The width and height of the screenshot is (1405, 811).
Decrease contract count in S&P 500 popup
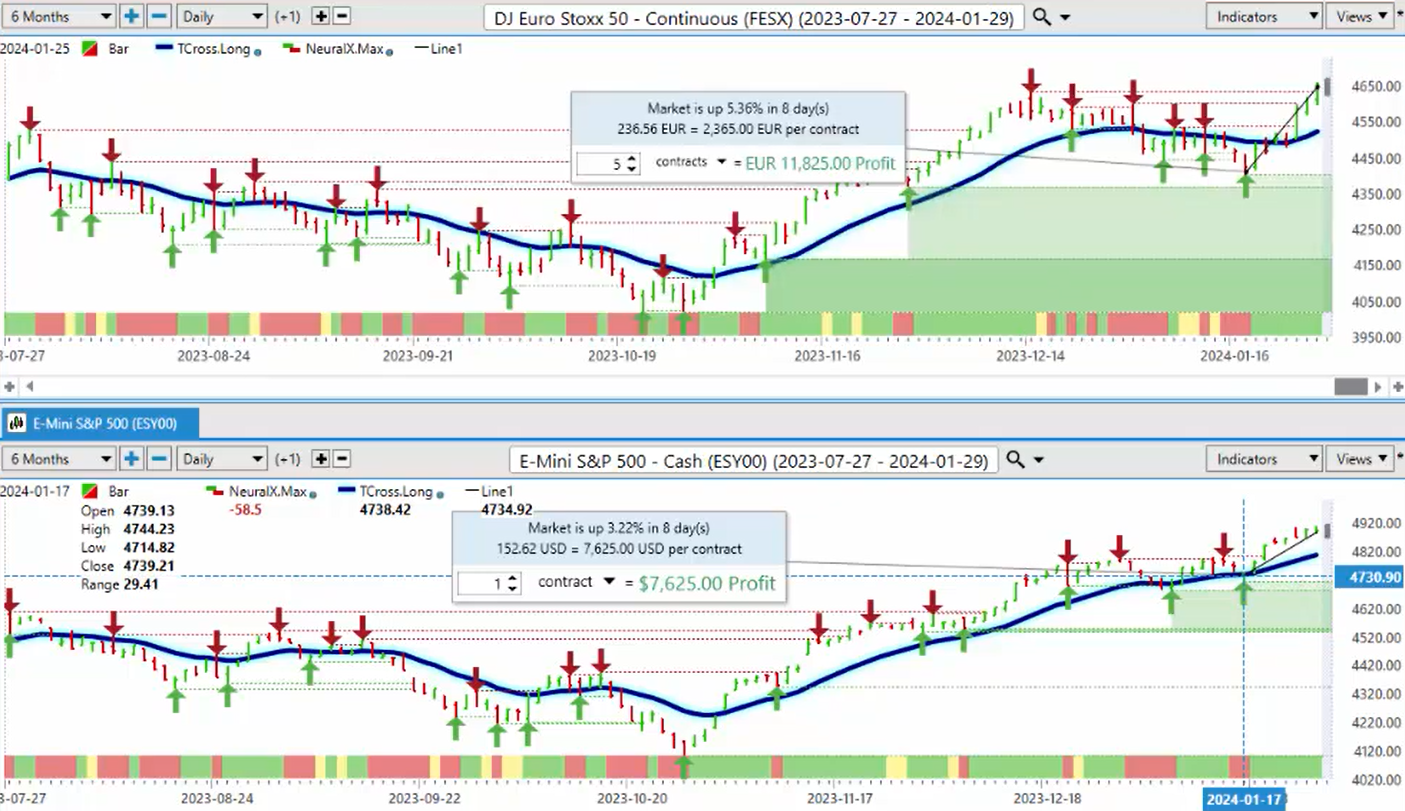513,589
